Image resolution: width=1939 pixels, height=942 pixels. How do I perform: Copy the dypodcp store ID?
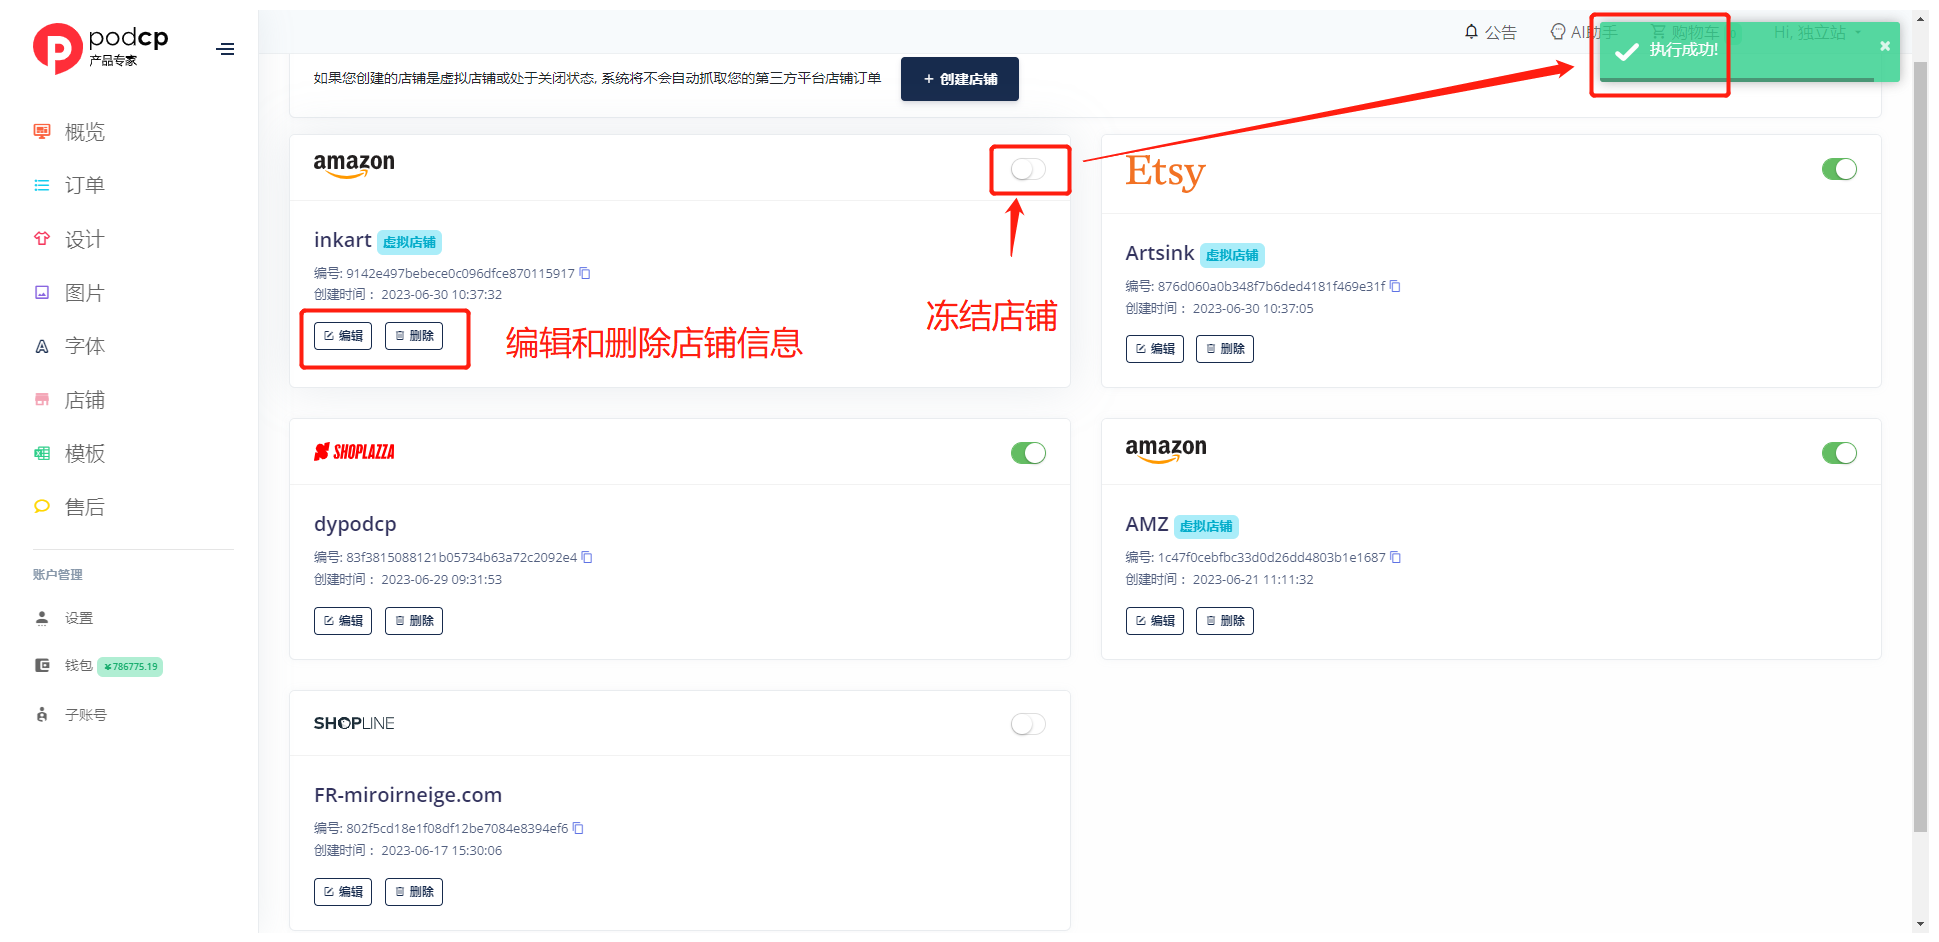(587, 557)
